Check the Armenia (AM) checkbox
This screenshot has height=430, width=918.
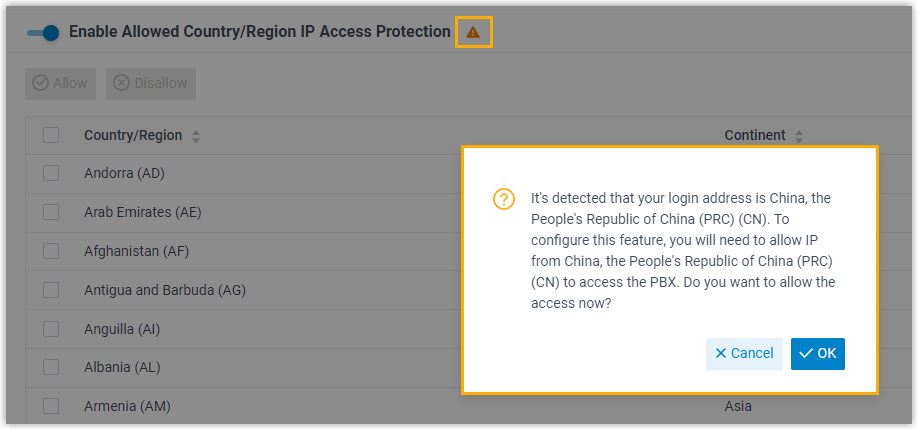(x=51, y=406)
